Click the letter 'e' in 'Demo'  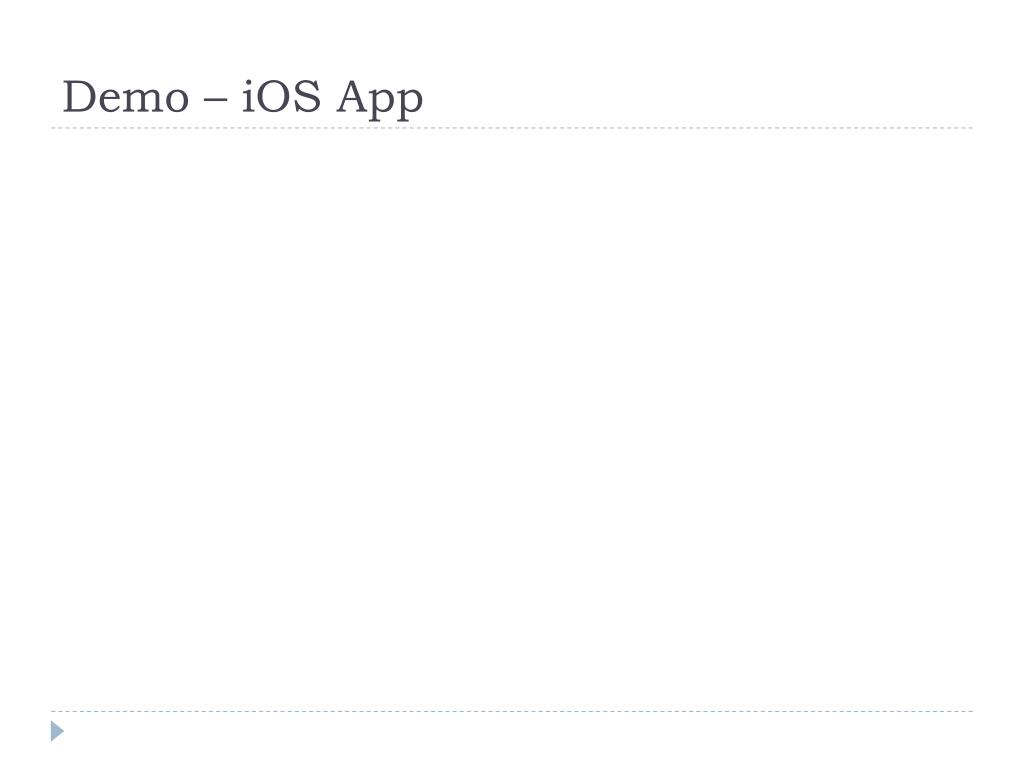click(x=108, y=102)
